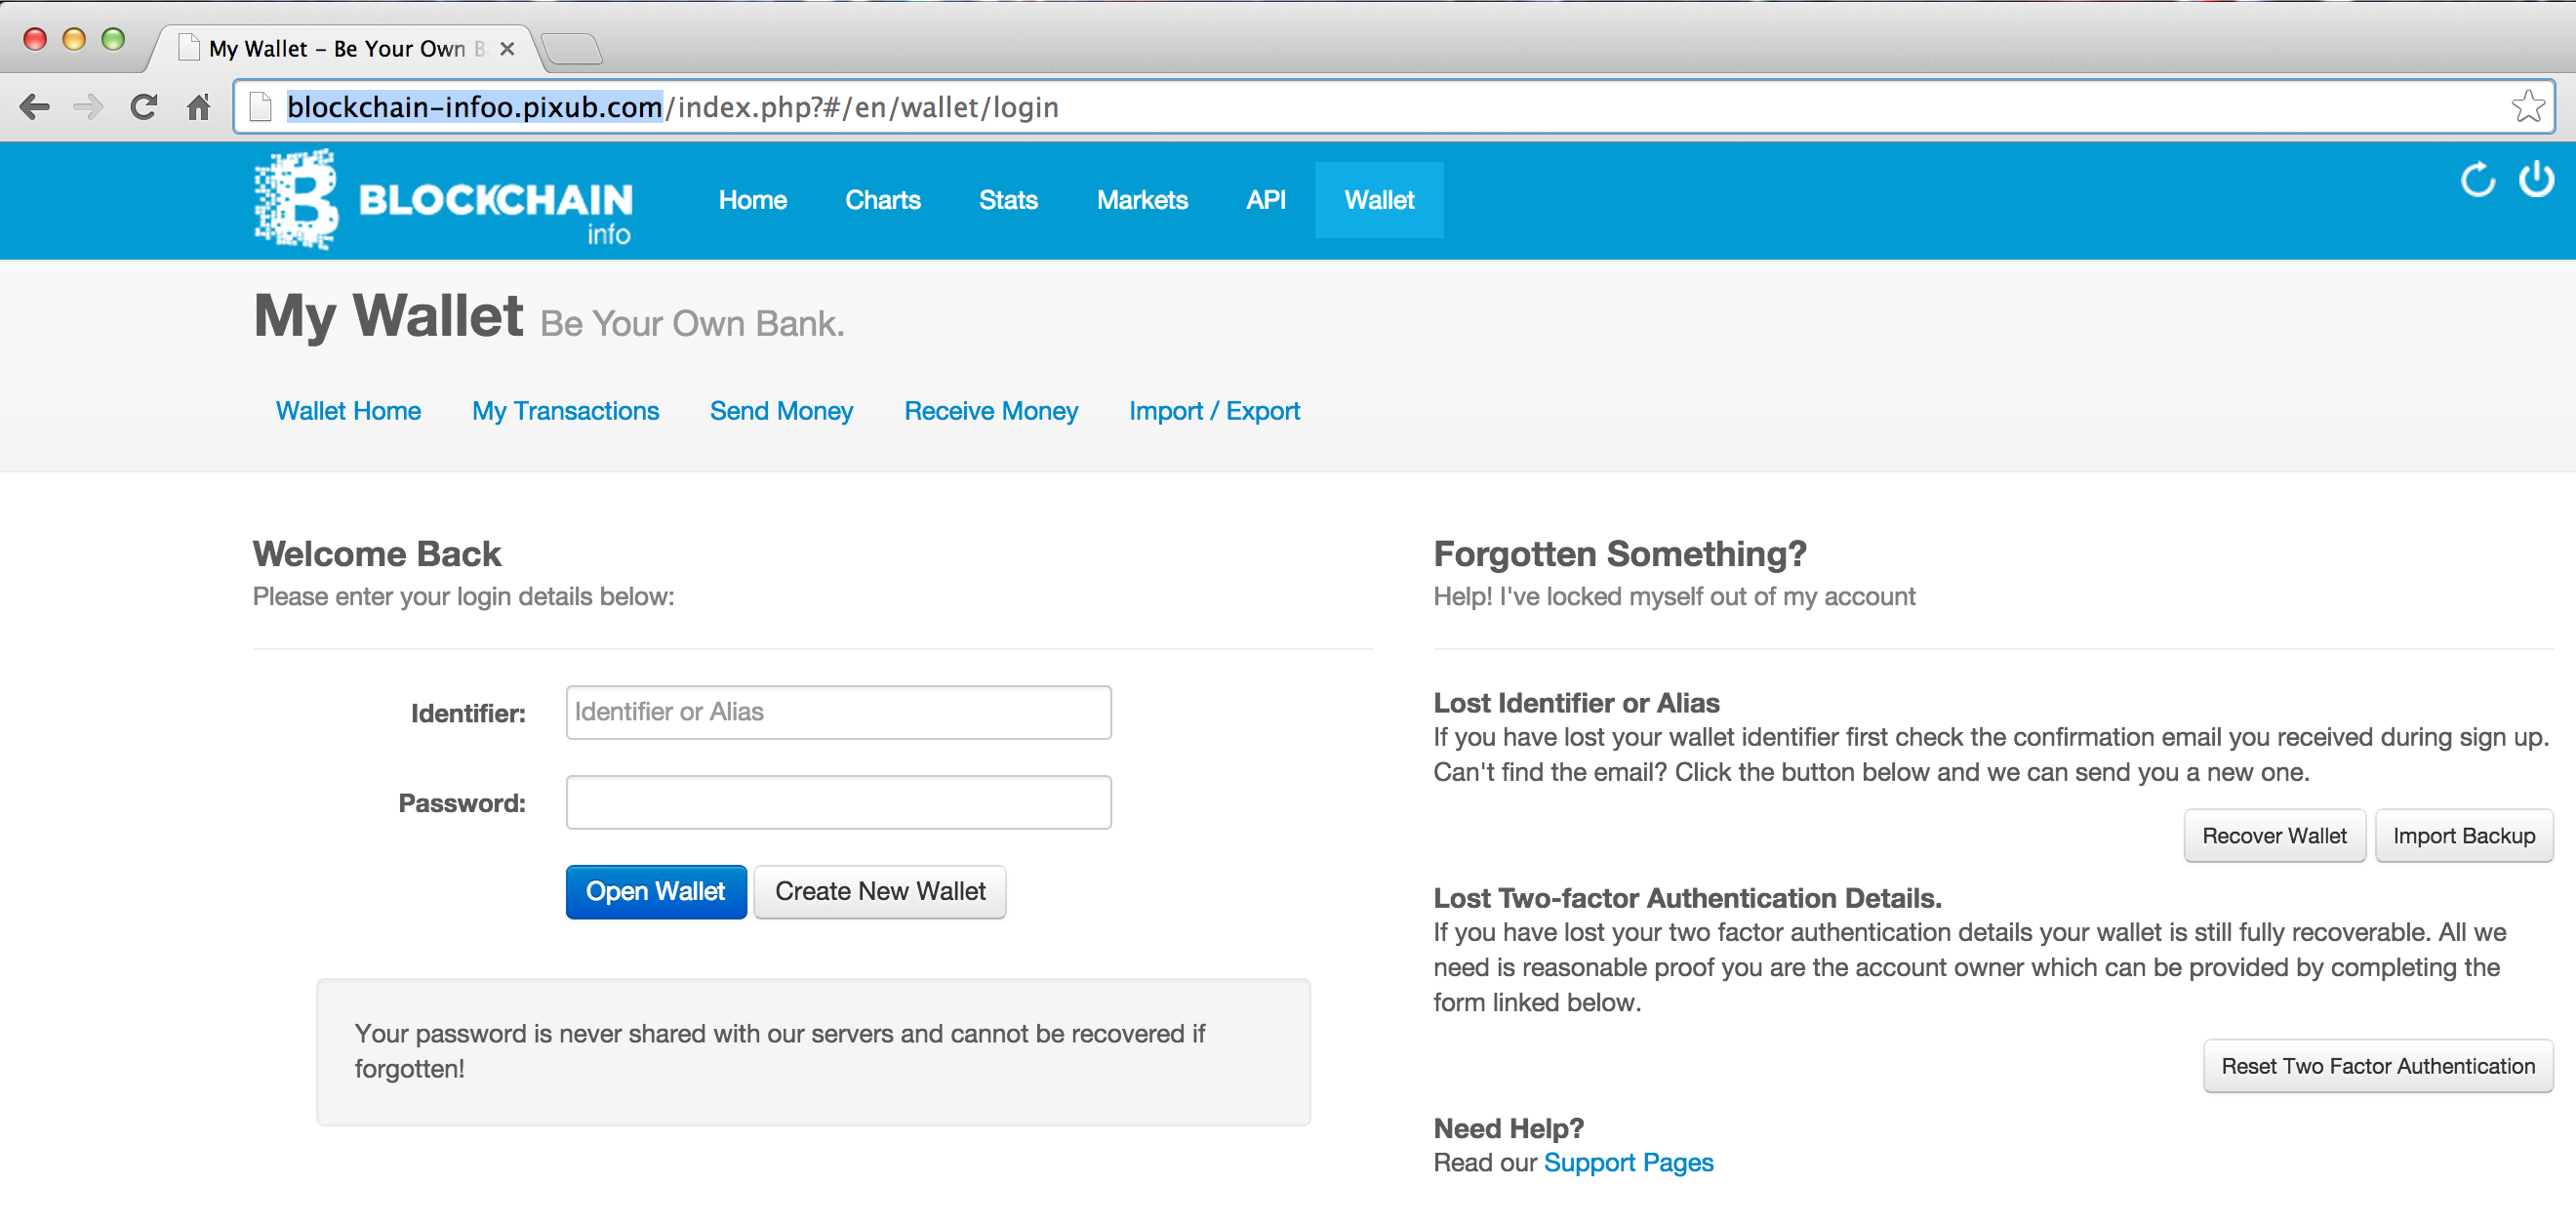Reload the page with the refresh icon
This screenshot has height=1226, width=2576.
point(144,106)
